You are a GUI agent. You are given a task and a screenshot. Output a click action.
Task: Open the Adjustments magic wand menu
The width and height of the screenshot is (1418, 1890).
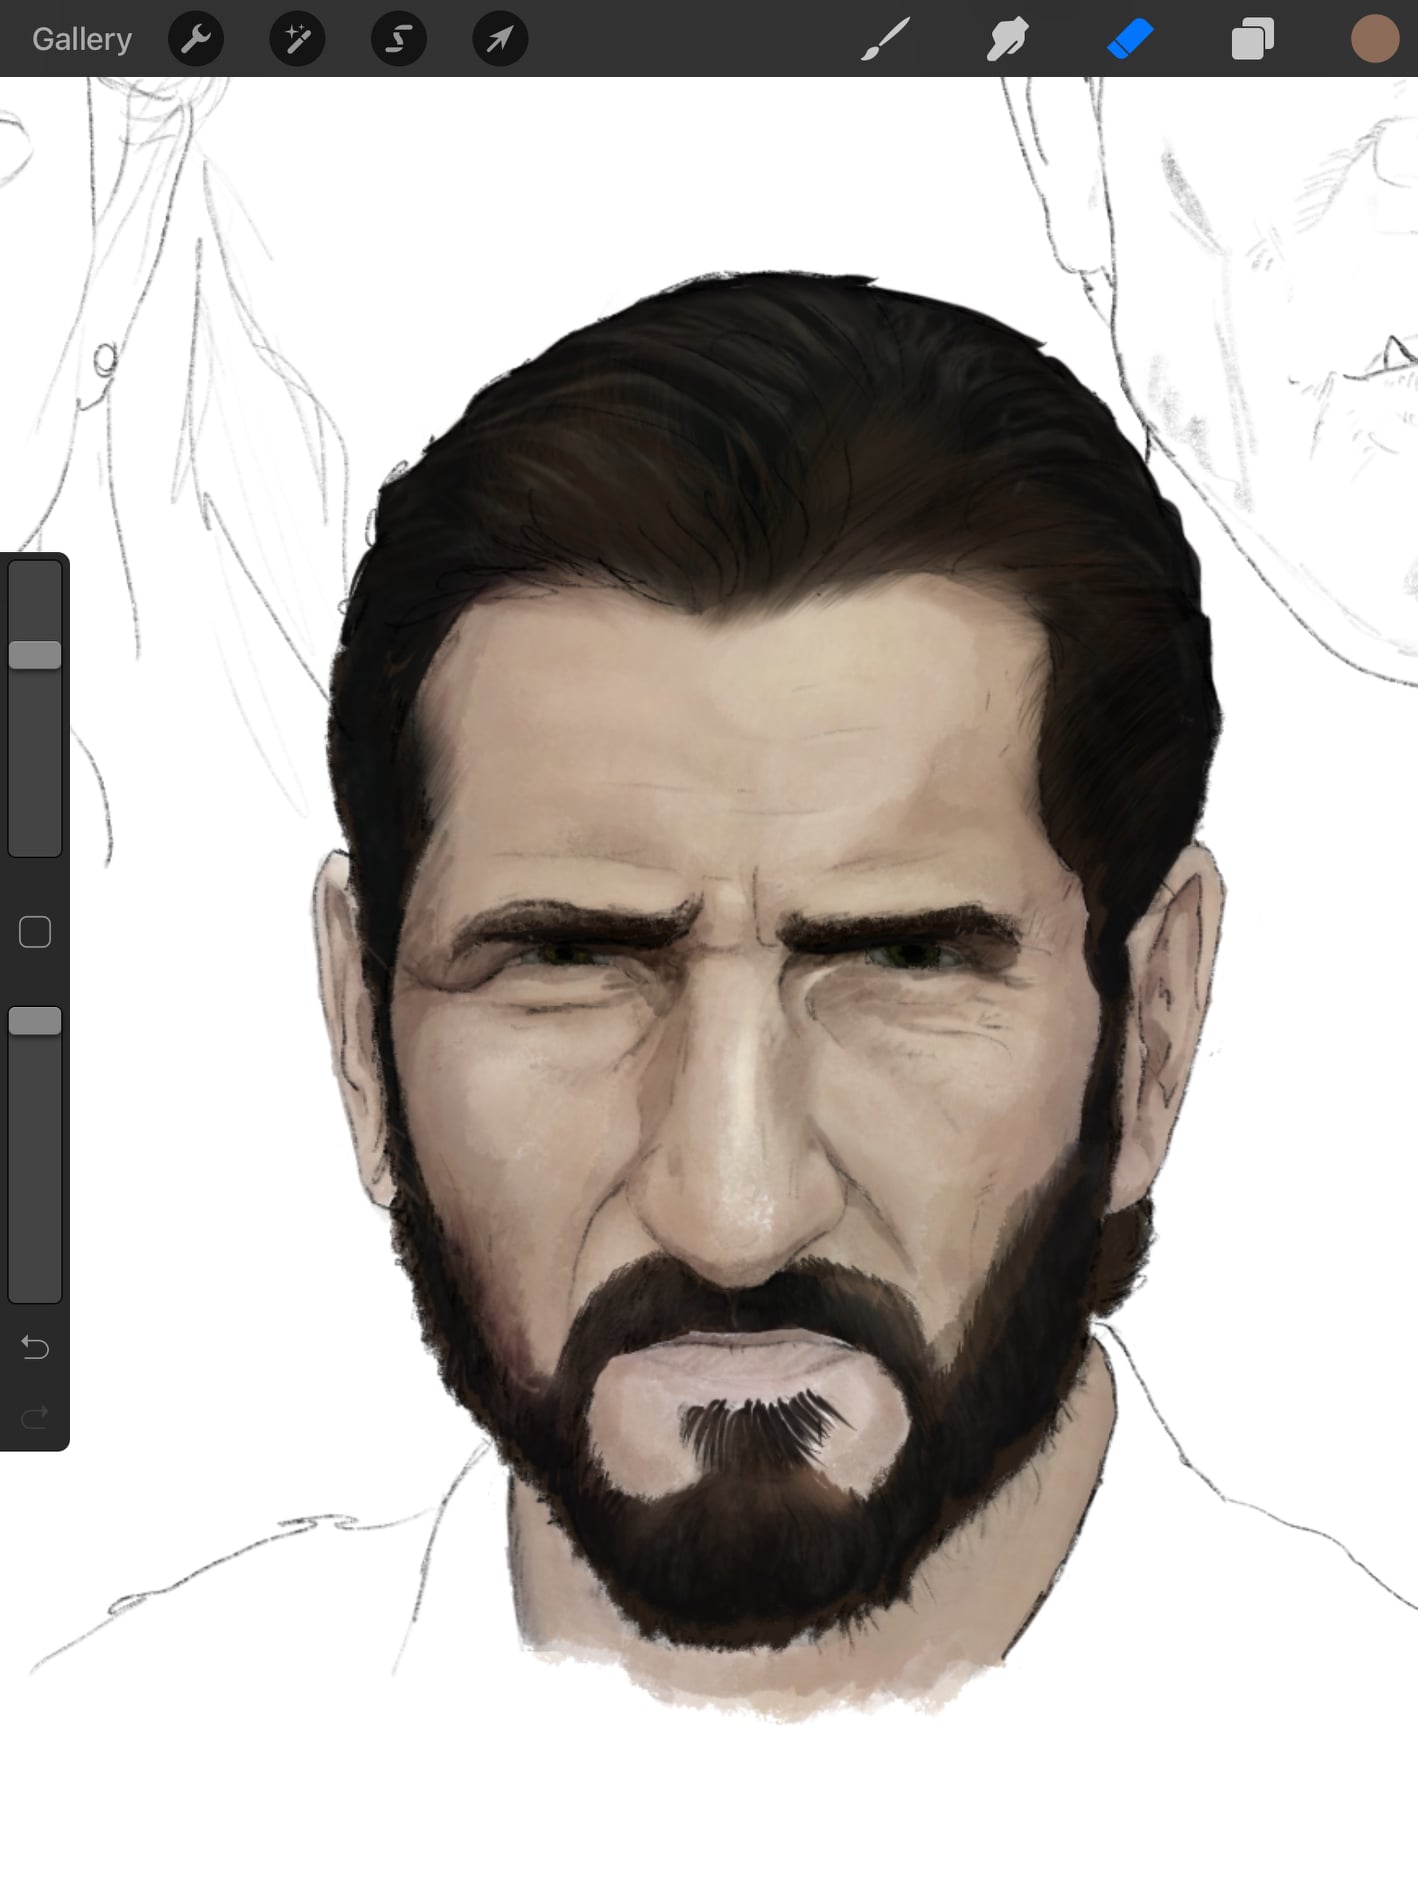pyautogui.click(x=297, y=39)
